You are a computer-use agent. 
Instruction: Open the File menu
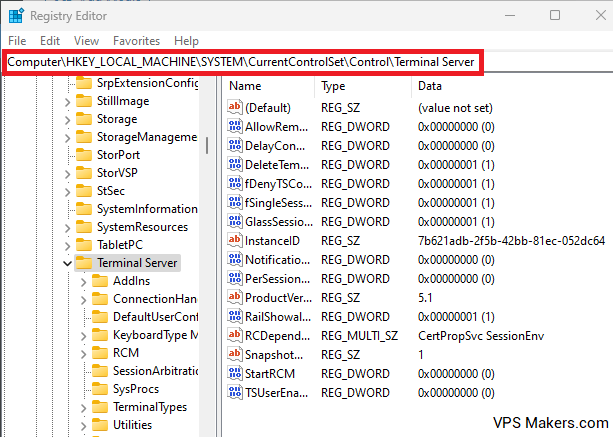(17, 41)
